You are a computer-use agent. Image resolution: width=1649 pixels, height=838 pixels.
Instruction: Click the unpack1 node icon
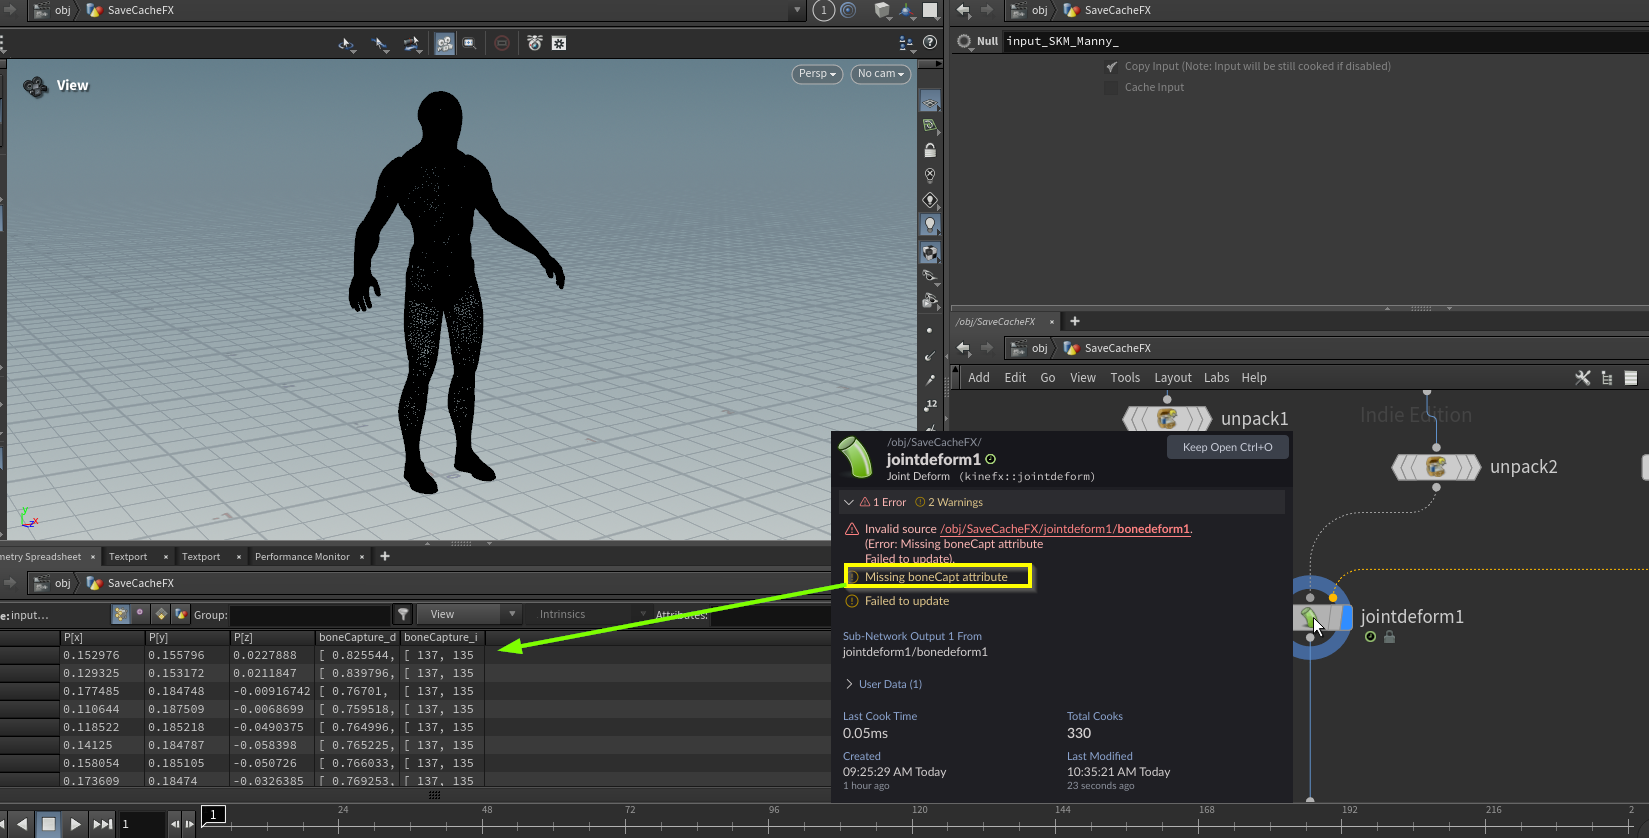(1166, 418)
